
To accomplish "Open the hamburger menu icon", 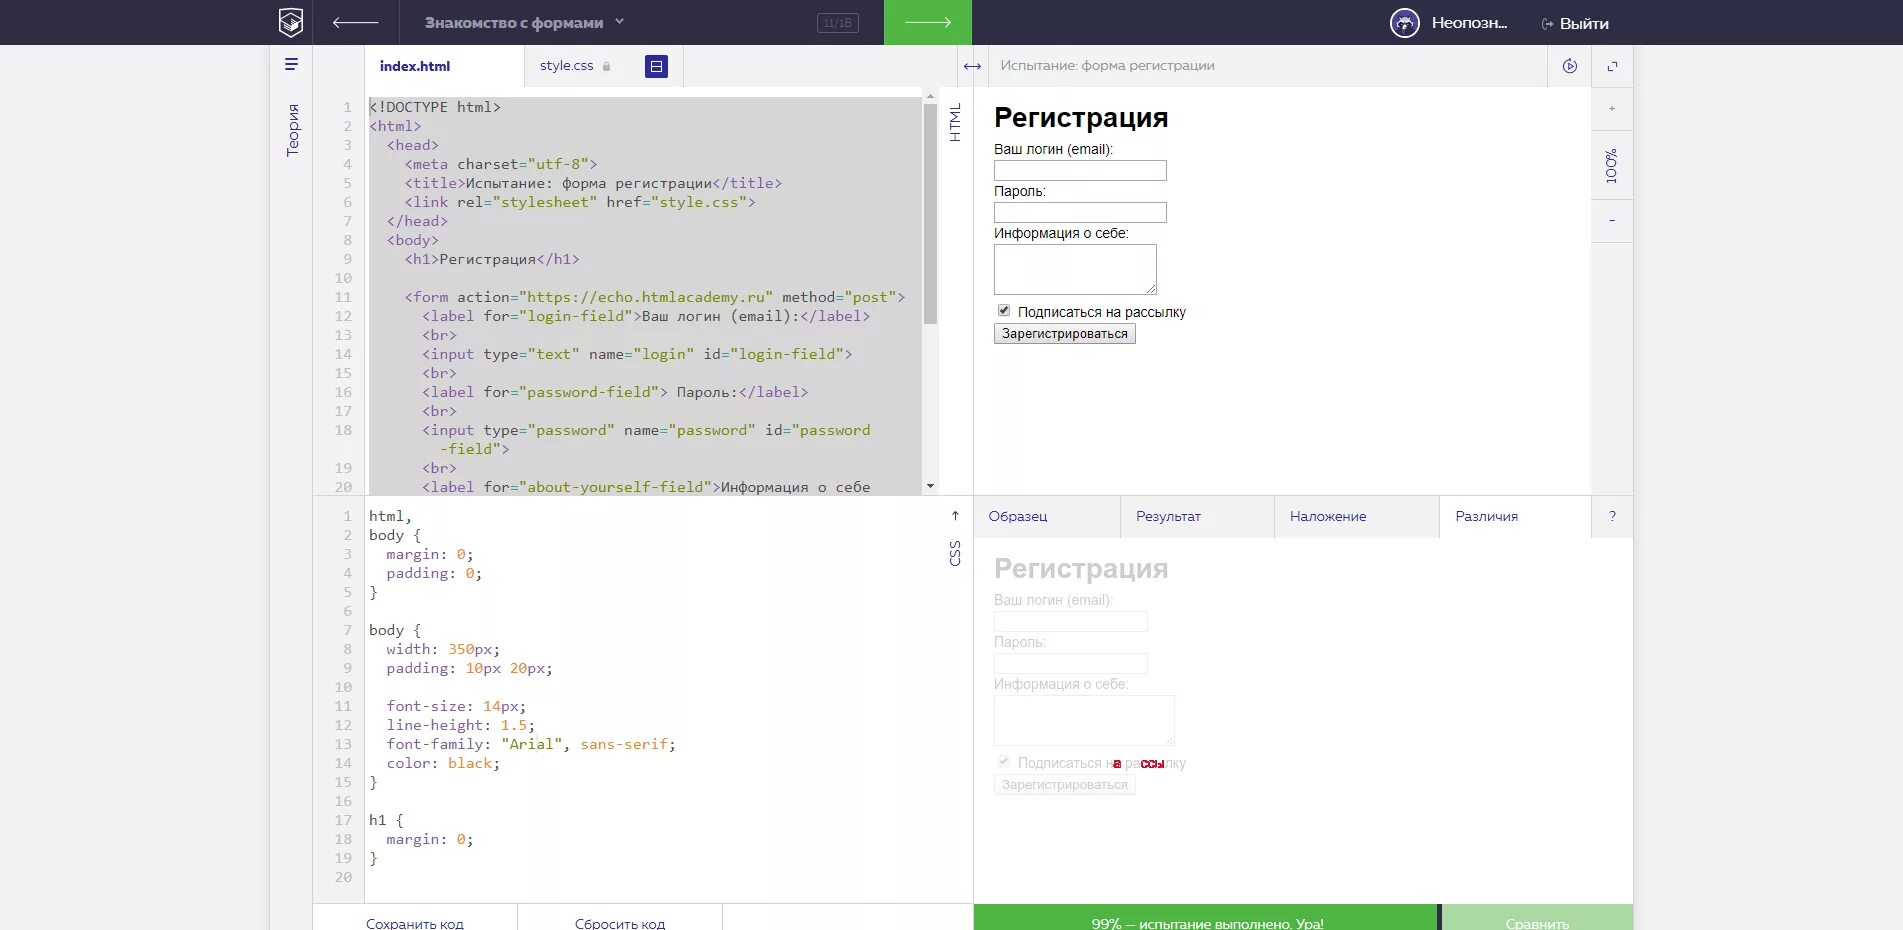I will point(291,64).
